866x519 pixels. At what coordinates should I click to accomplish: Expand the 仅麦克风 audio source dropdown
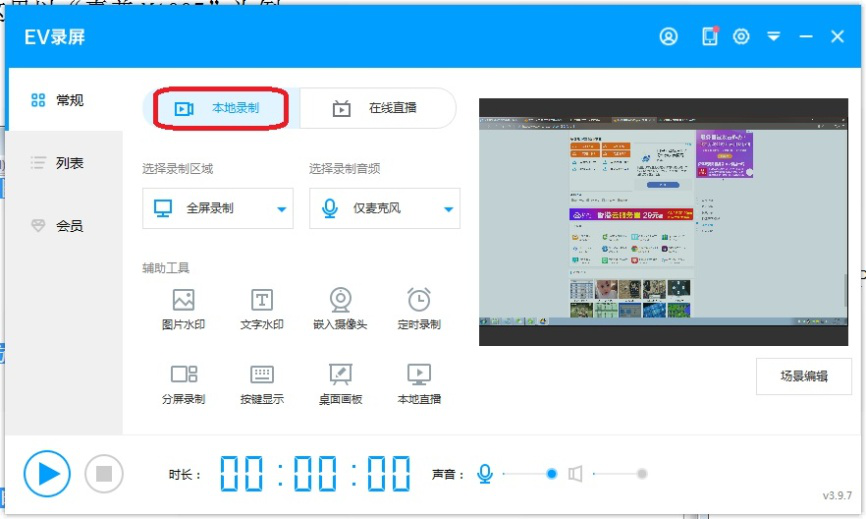[x=384, y=209]
